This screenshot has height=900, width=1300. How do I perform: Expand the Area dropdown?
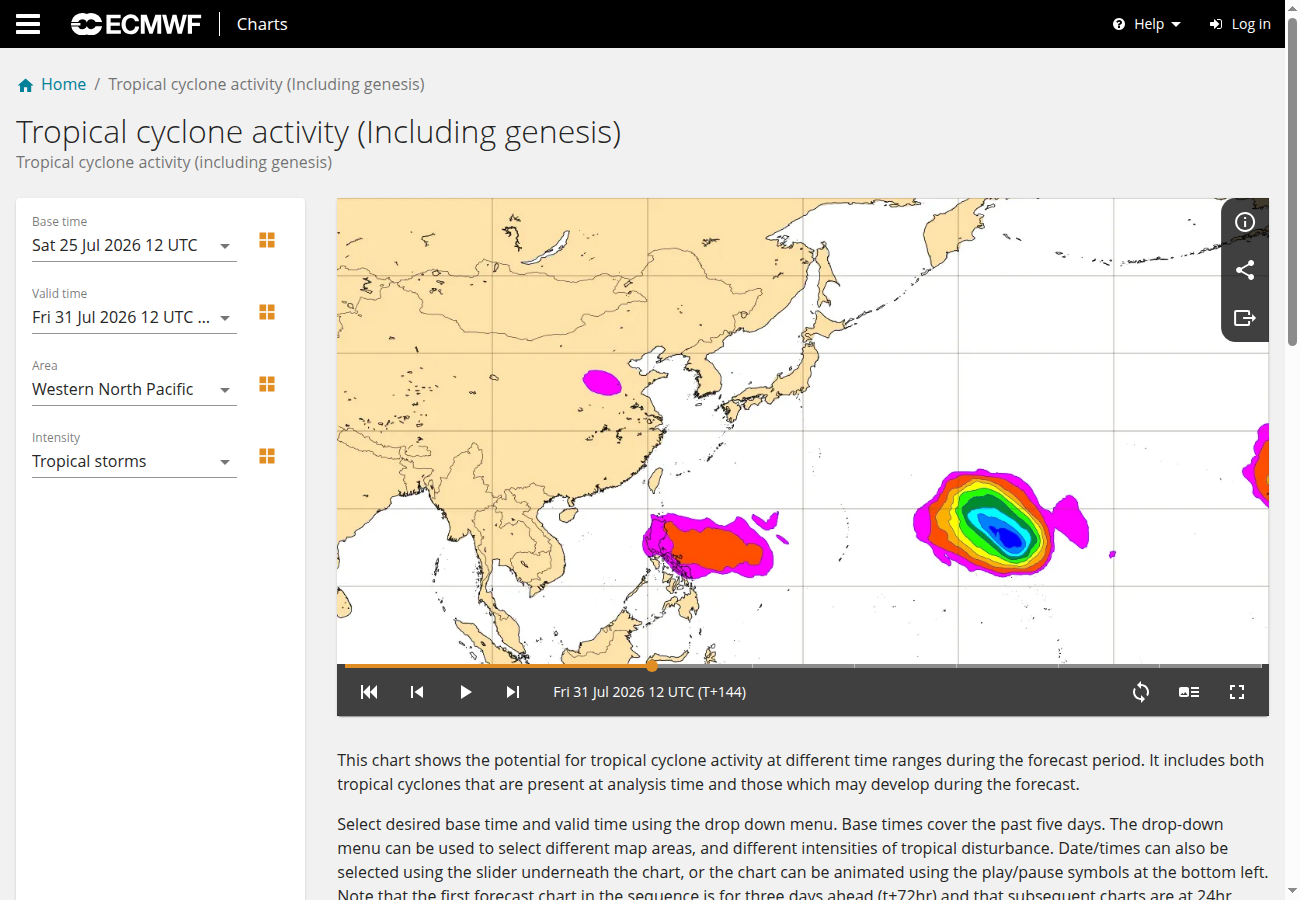[x=134, y=389]
